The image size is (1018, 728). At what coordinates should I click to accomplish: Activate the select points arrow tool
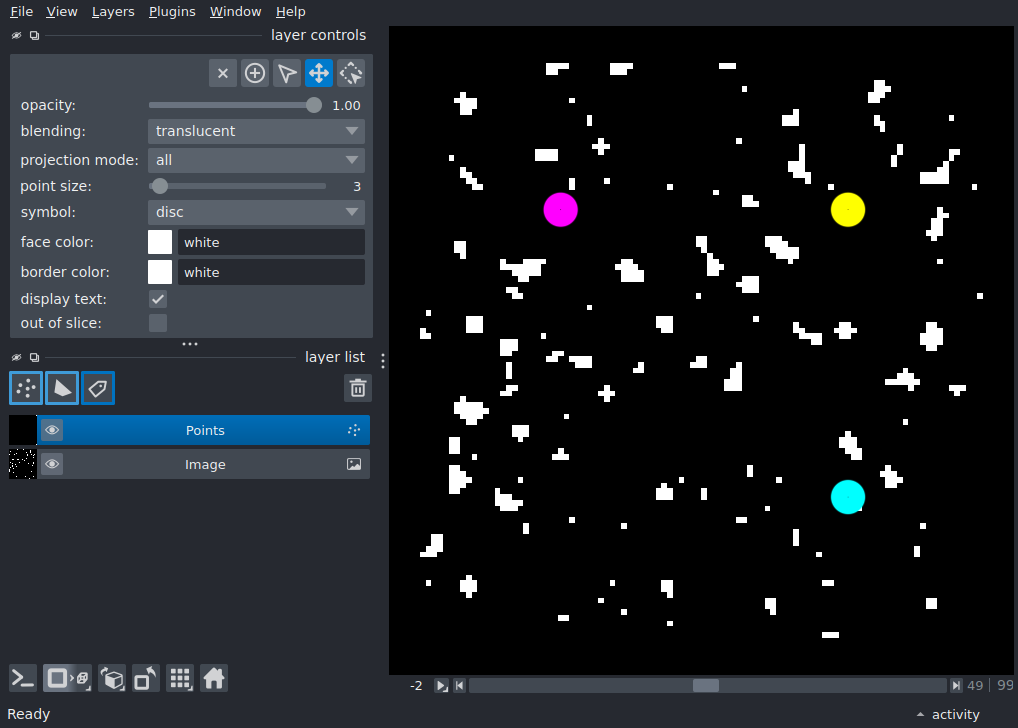point(287,73)
